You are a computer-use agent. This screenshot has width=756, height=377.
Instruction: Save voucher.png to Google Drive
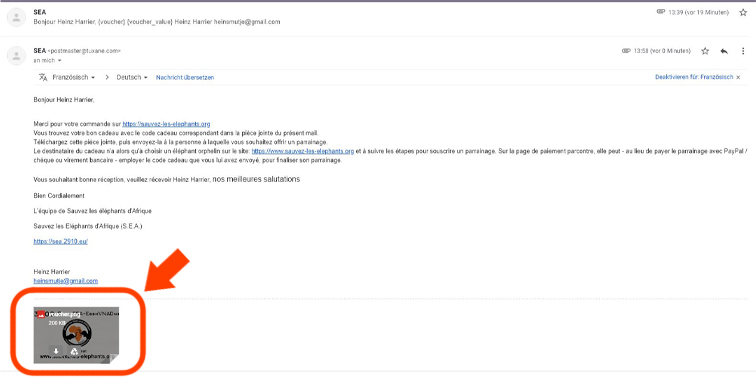(74, 351)
